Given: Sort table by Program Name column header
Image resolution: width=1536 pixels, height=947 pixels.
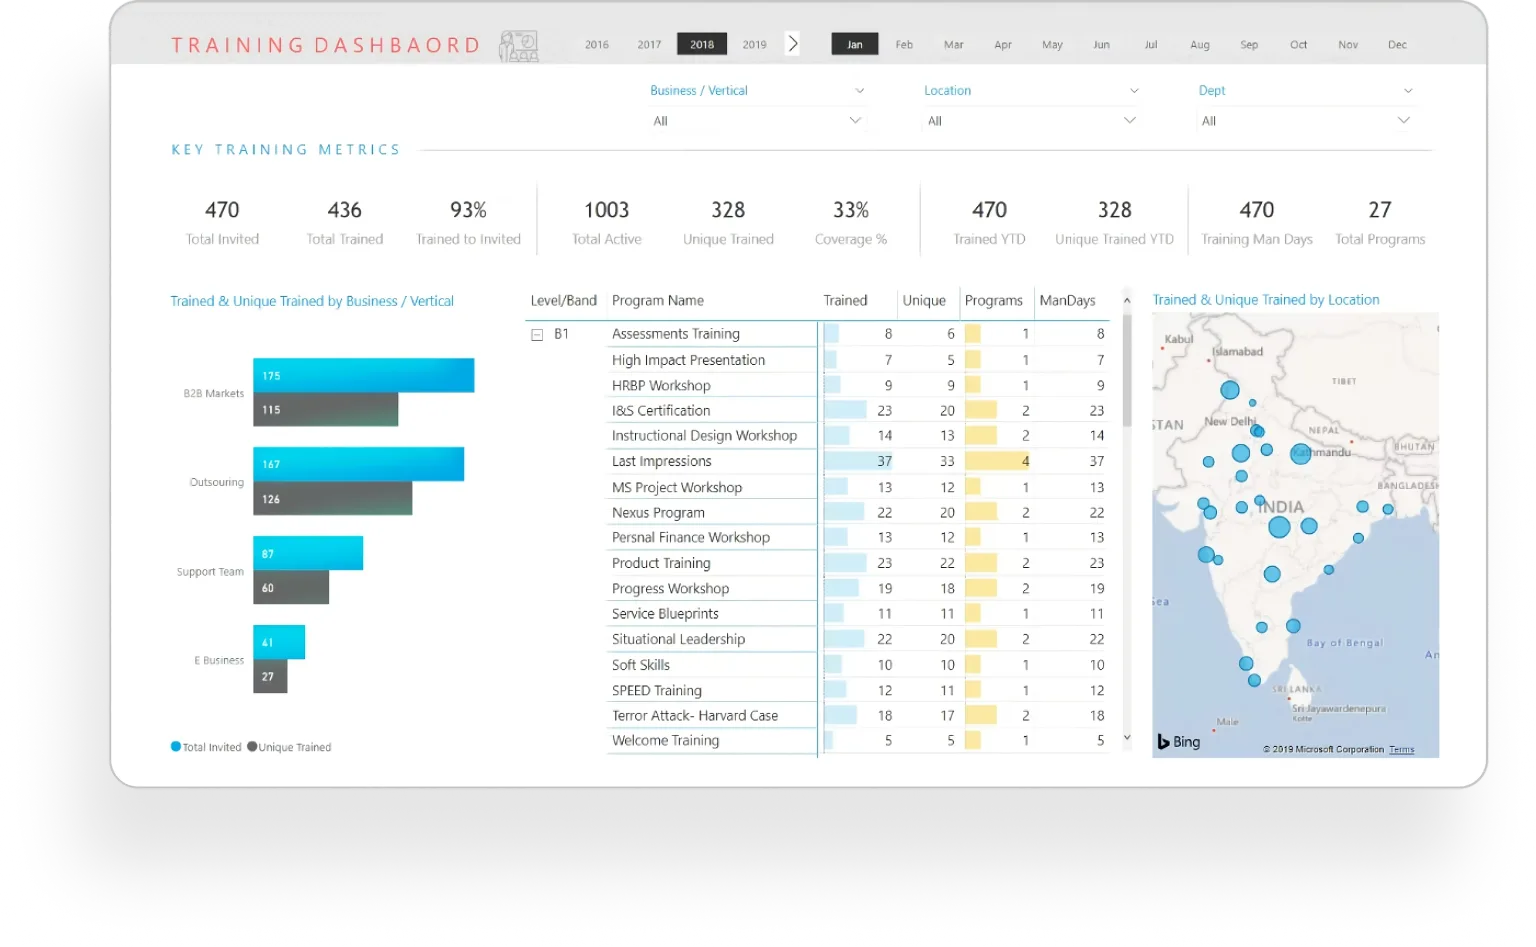Looking at the screenshot, I should (x=658, y=301).
